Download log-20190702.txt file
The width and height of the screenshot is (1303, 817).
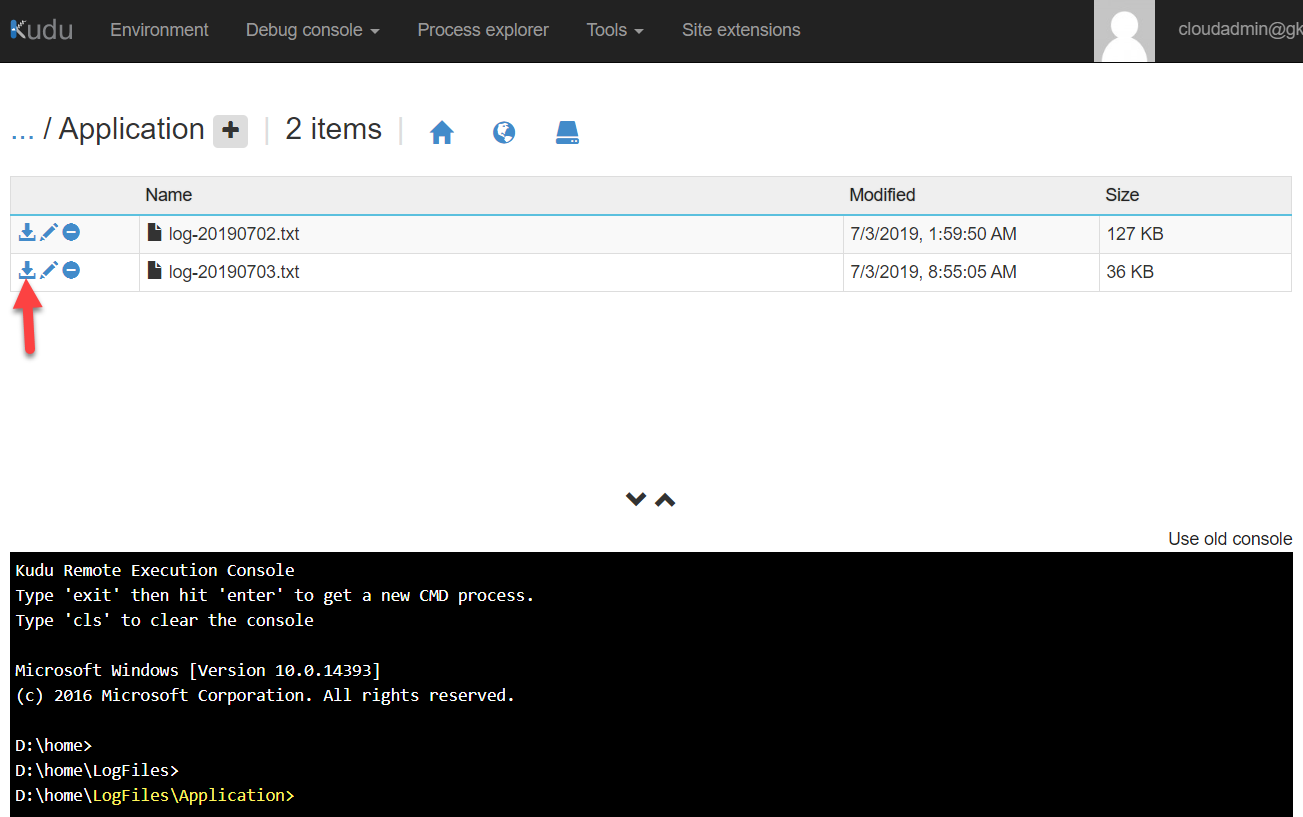(27, 233)
